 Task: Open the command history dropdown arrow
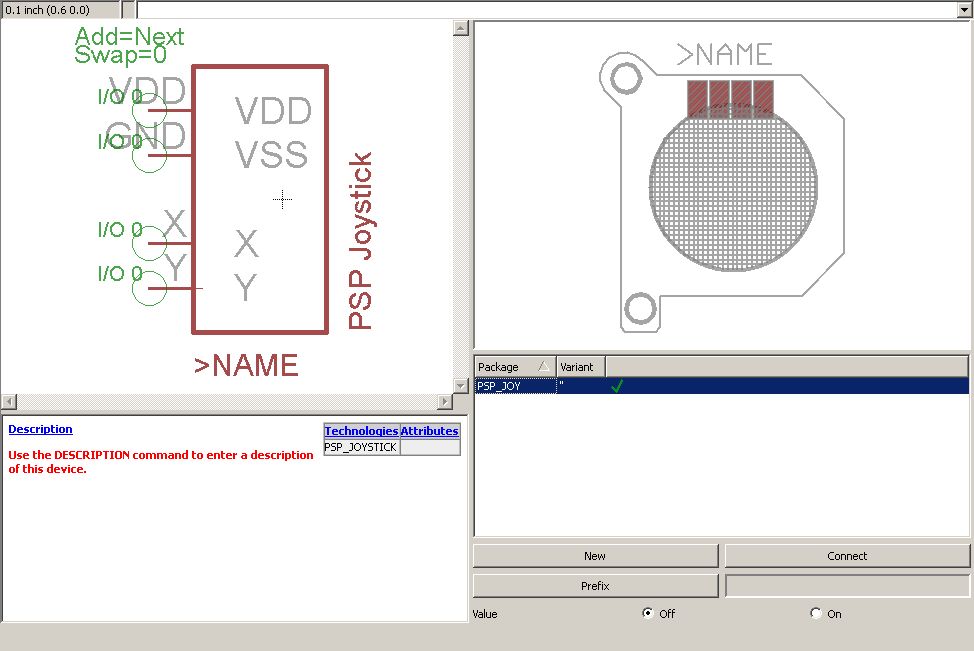(965, 9)
